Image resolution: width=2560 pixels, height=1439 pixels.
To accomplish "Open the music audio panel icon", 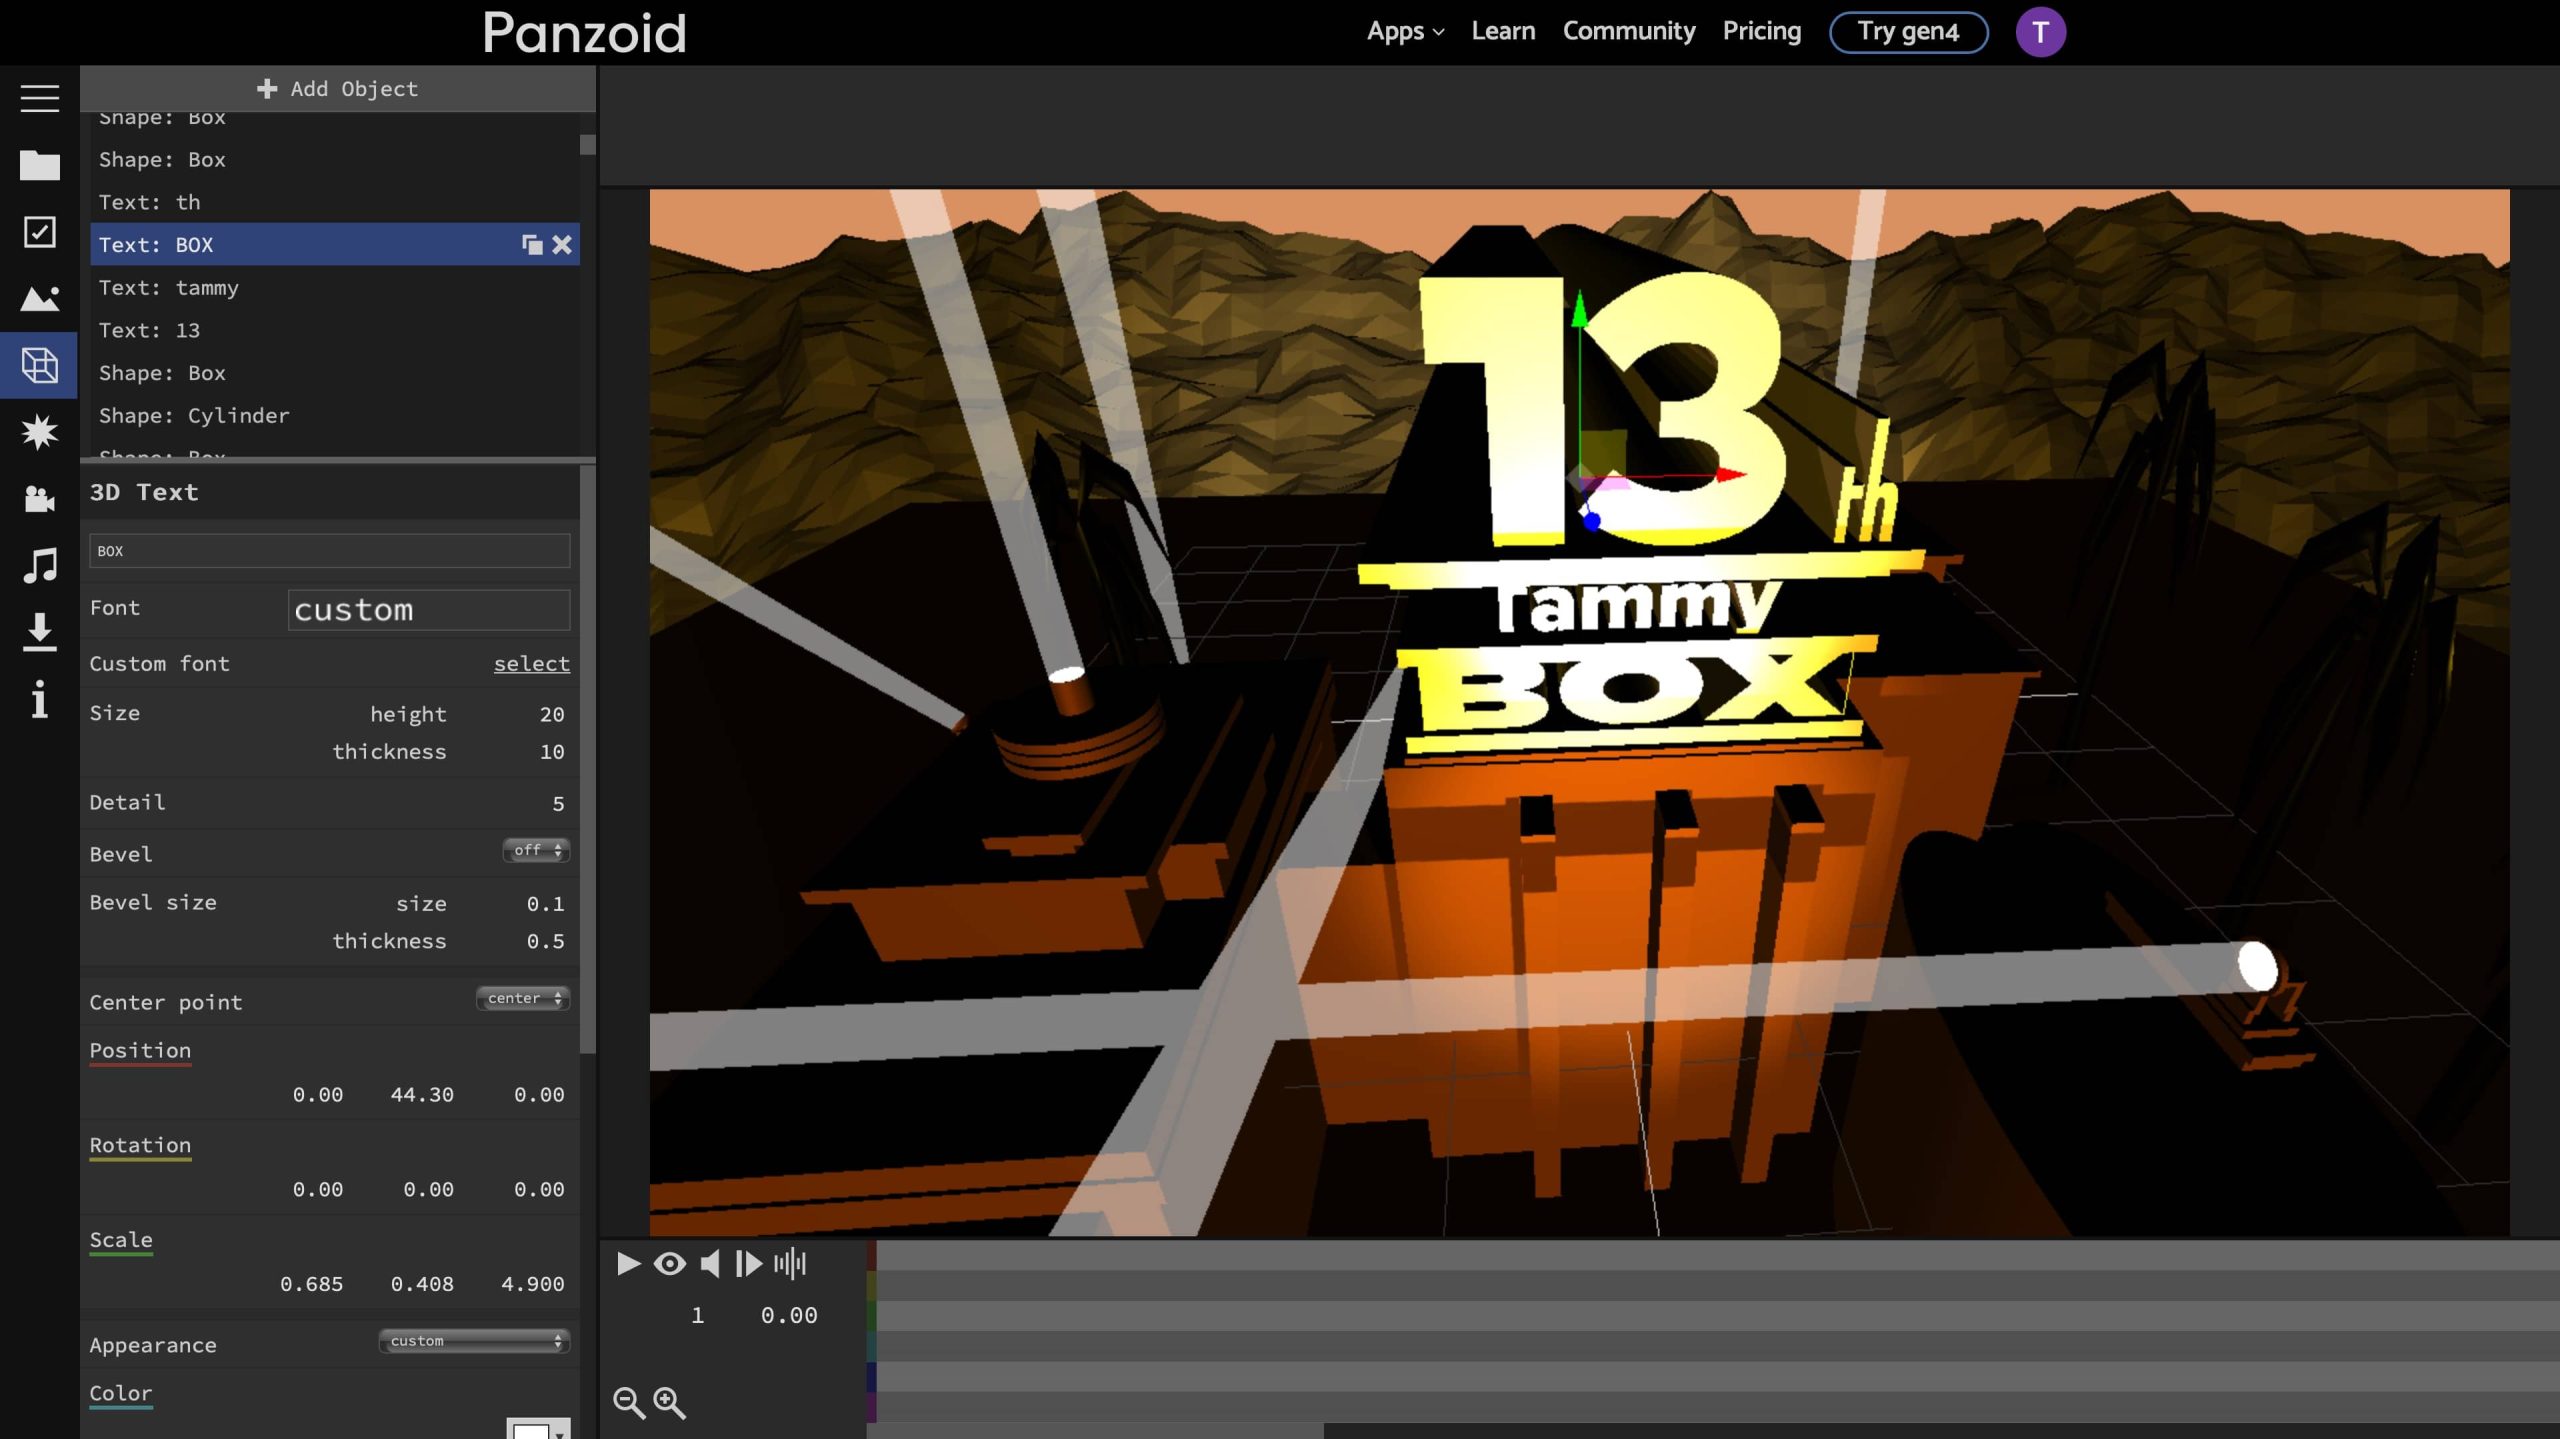I will (x=39, y=565).
